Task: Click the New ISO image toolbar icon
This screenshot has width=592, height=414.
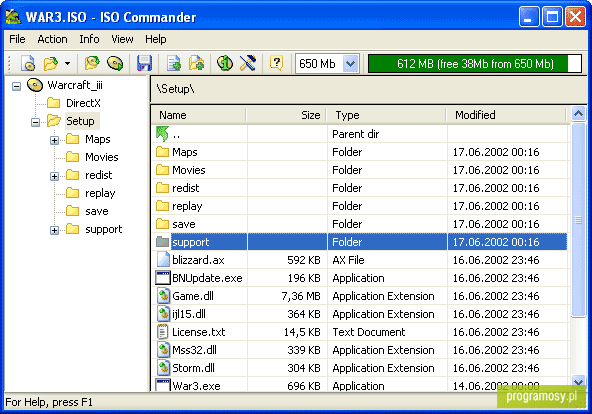Action: pos(28,63)
